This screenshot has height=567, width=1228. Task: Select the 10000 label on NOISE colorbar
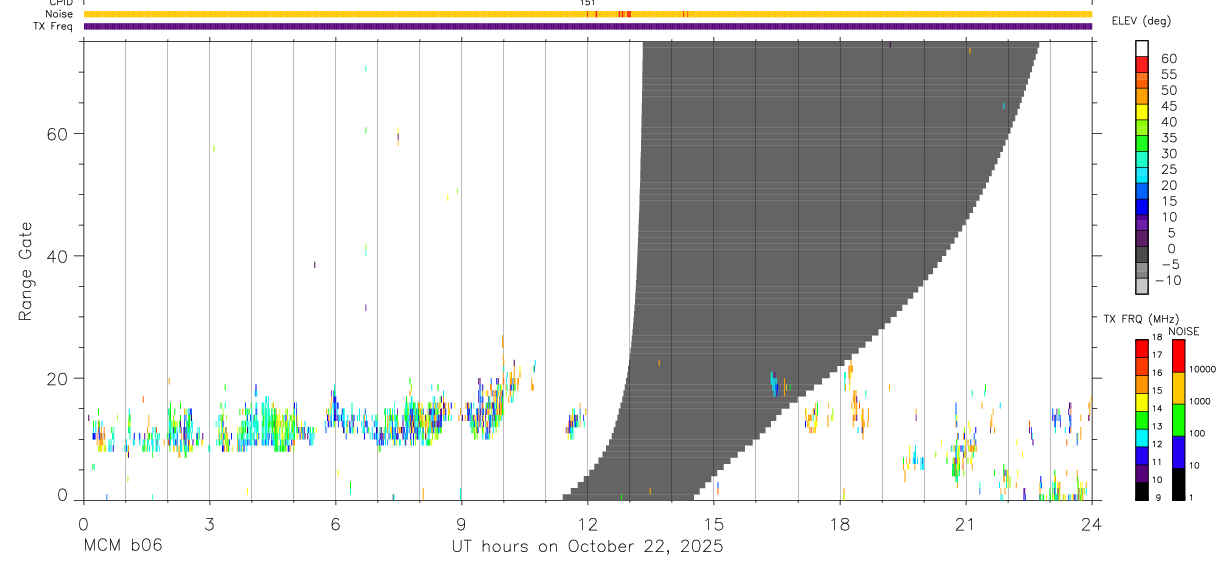[x=1202, y=370]
